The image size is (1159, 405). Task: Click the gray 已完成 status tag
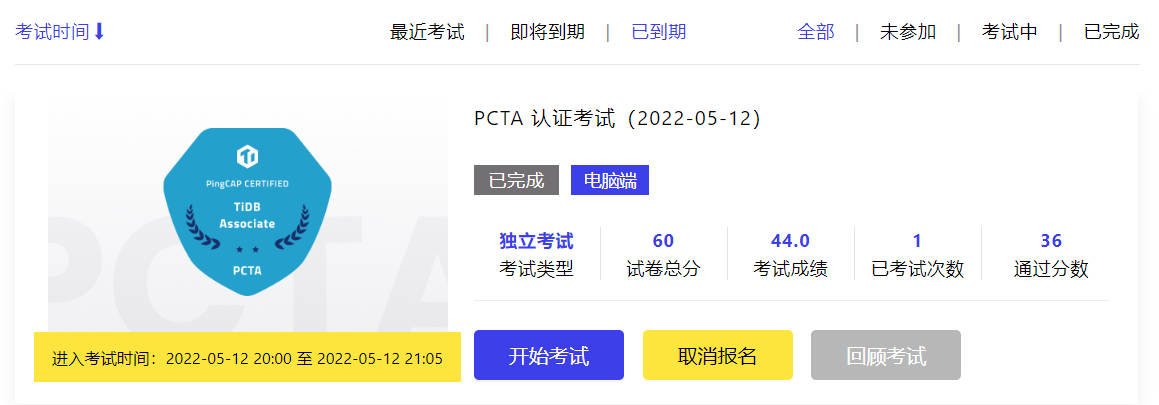tap(516, 180)
